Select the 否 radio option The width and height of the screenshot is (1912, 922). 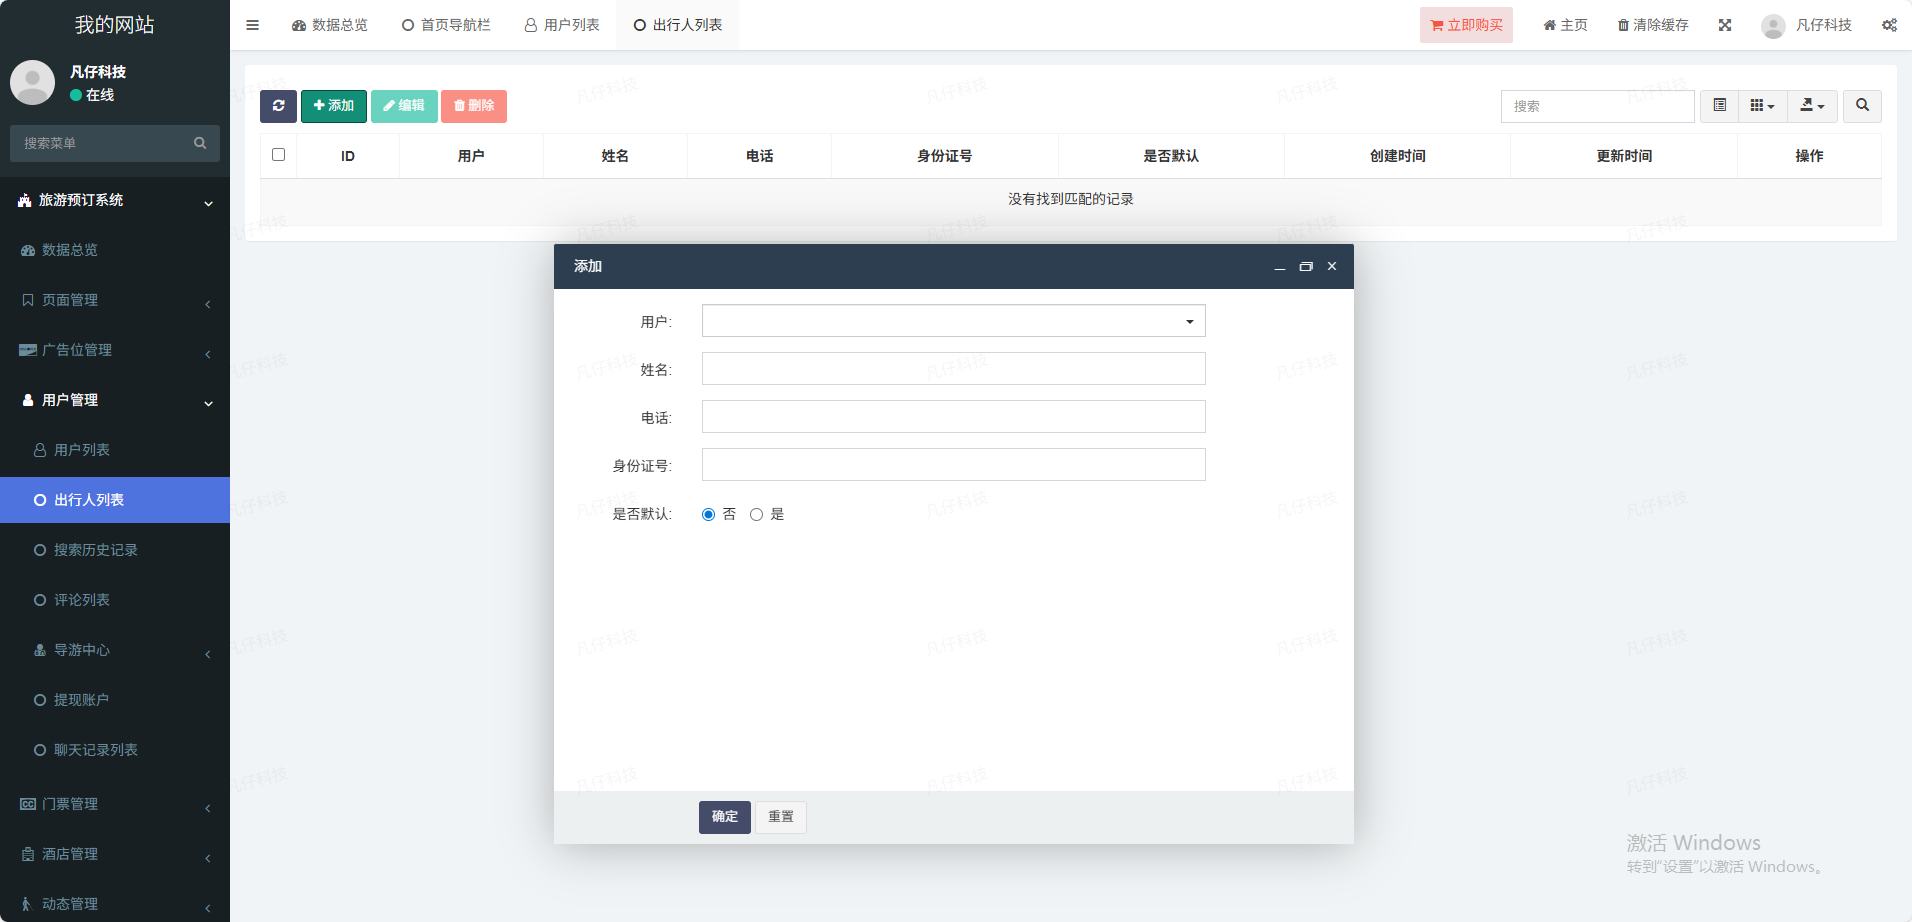point(709,515)
